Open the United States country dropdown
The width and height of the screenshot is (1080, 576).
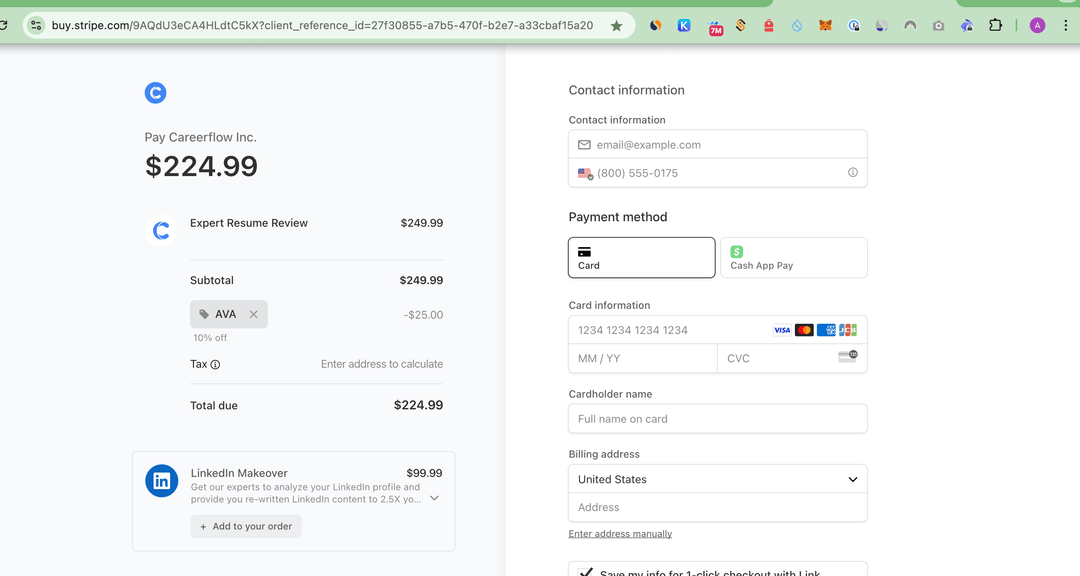coord(717,479)
